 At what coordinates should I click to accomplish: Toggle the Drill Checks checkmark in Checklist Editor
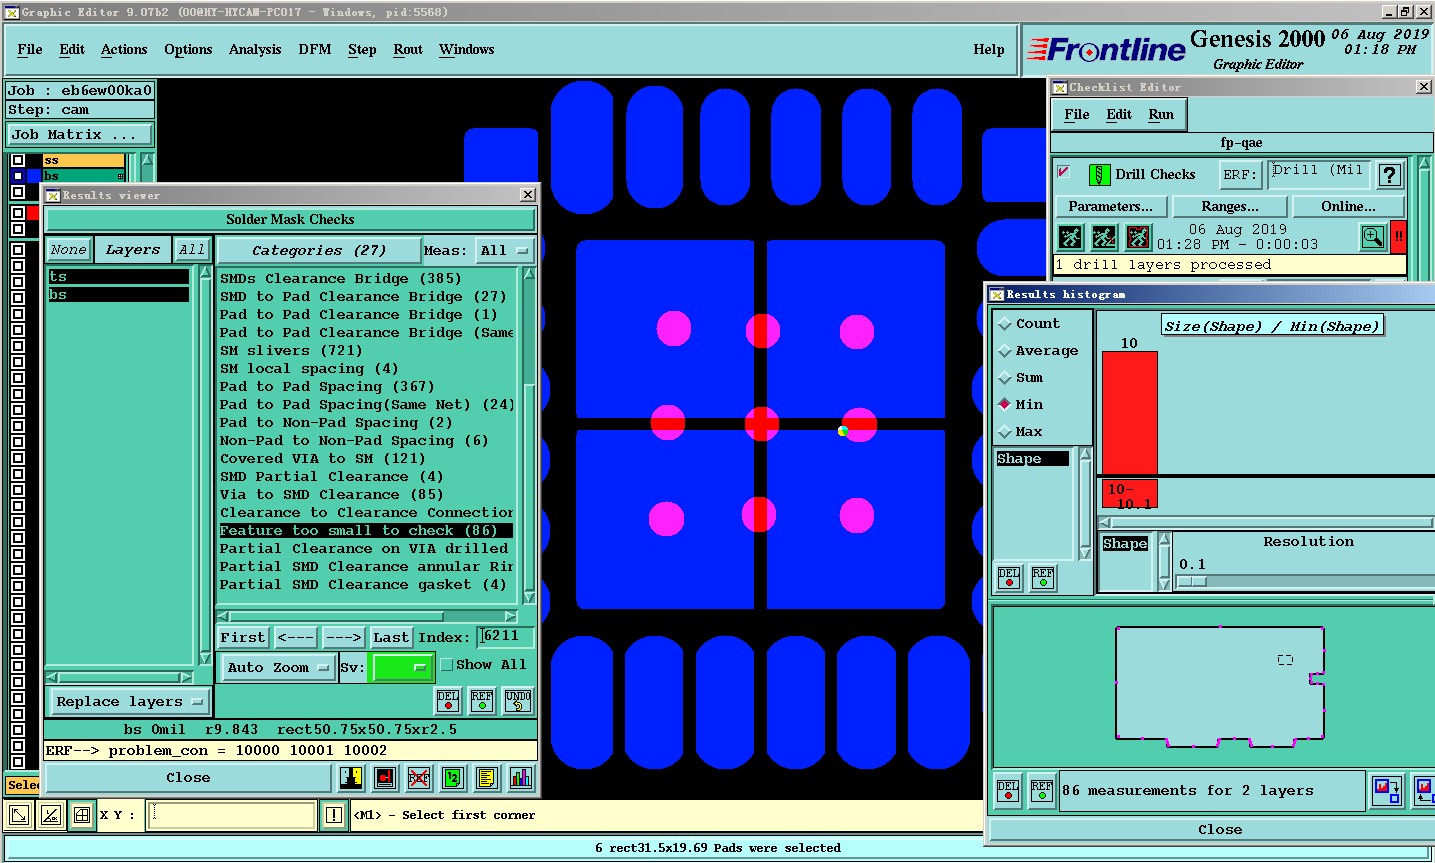[1064, 172]
